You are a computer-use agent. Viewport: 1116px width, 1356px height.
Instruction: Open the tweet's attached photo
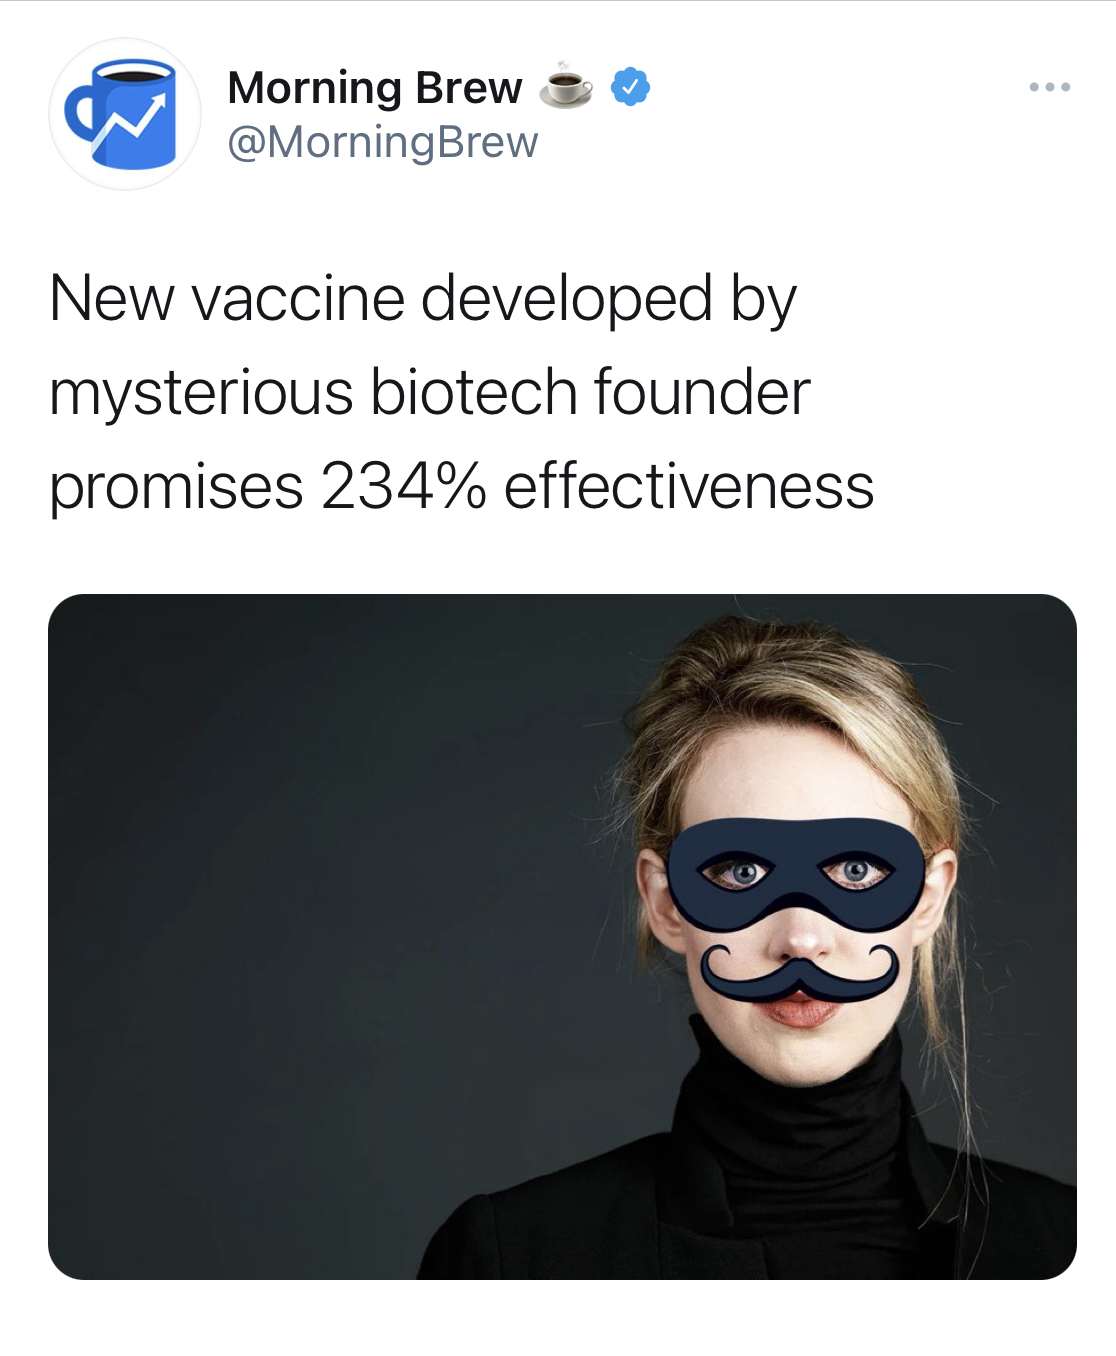pos(562,937)
